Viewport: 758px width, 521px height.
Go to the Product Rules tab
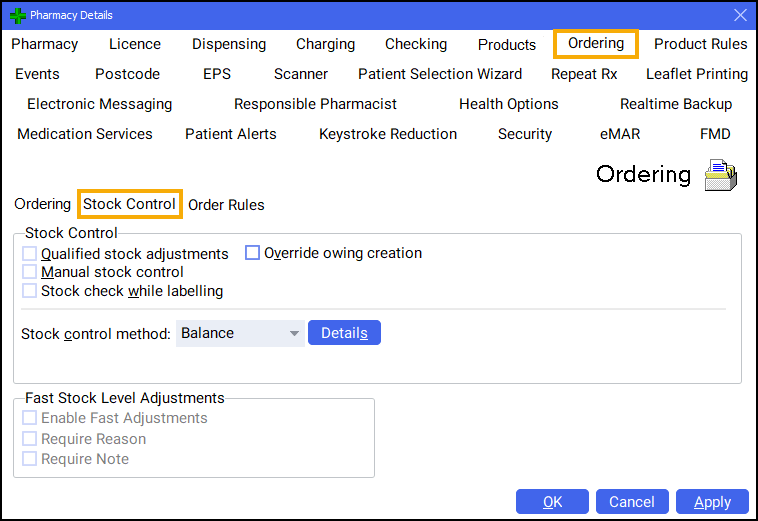pyautogui.click(x=700, y=44)
